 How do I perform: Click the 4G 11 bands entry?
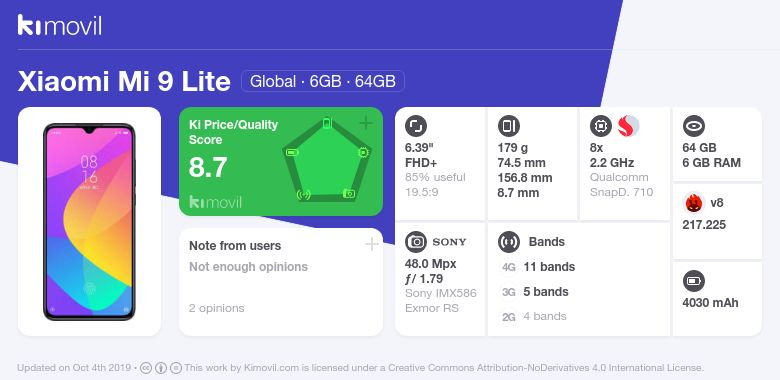[x=538, y=267]
